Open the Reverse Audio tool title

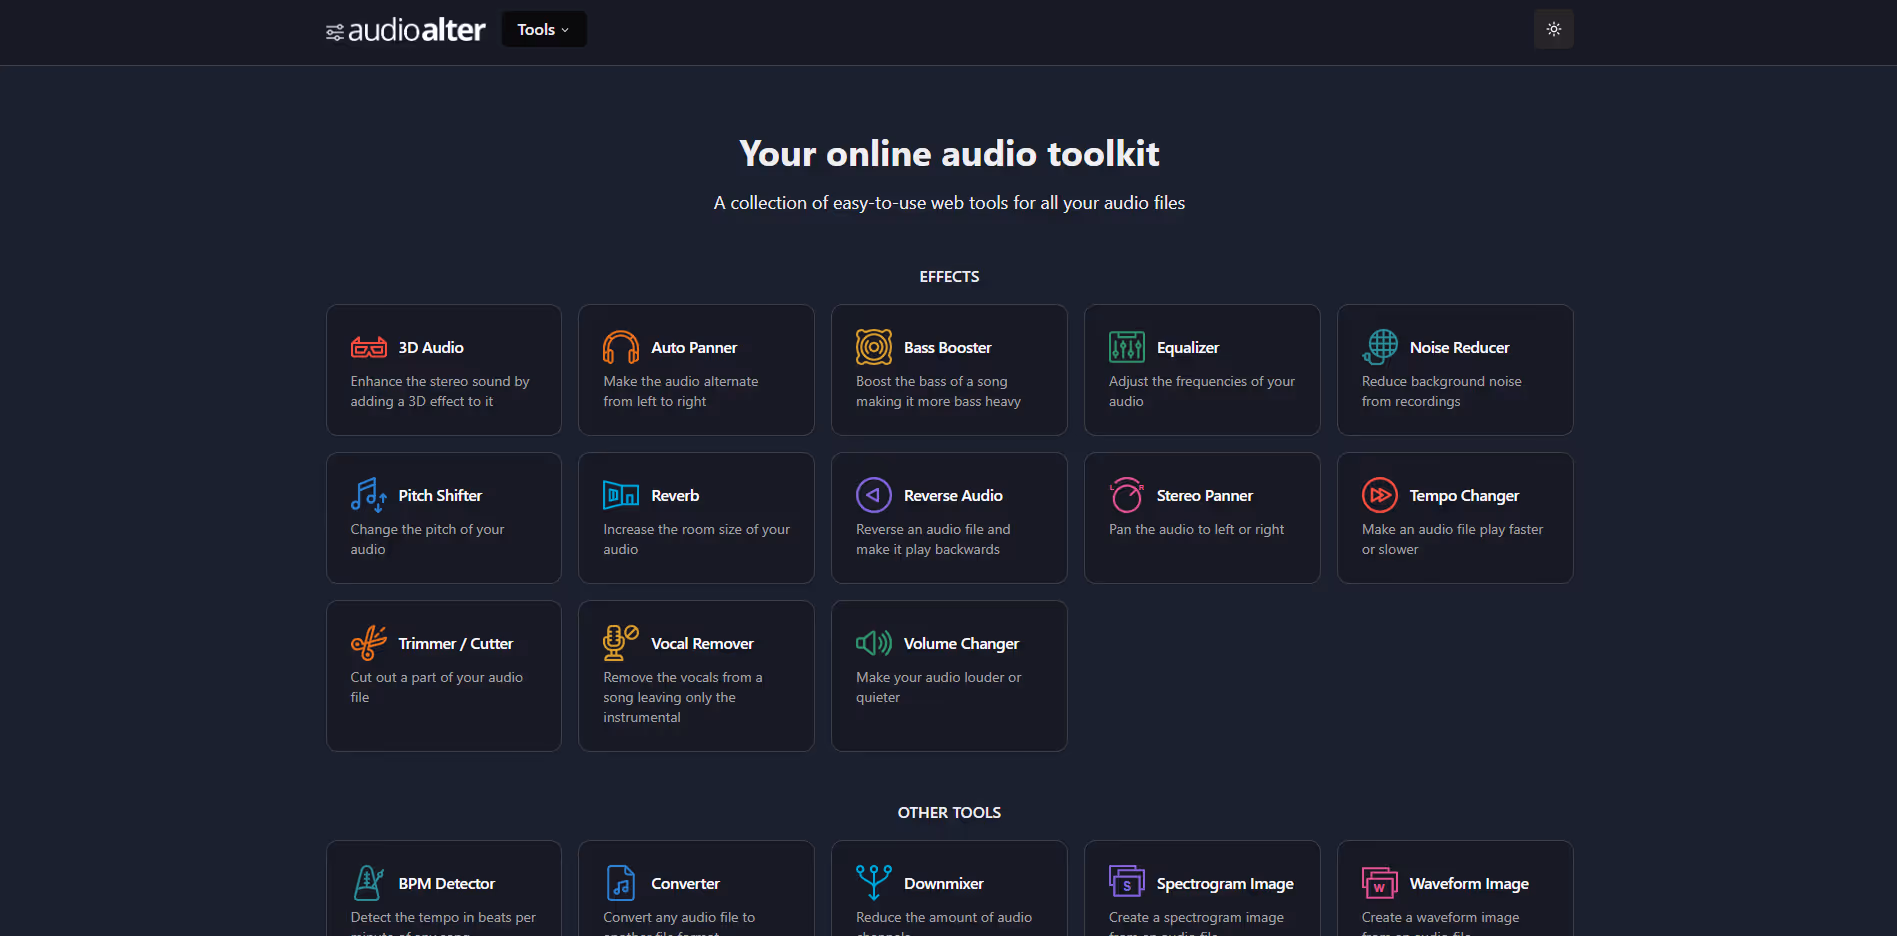click(953, 496)
